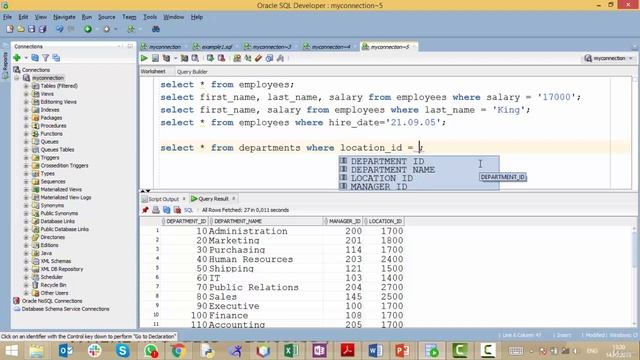Select Oracle NoSQL Connections item
This screenshot has height=360, width=640.
(52, 301)
